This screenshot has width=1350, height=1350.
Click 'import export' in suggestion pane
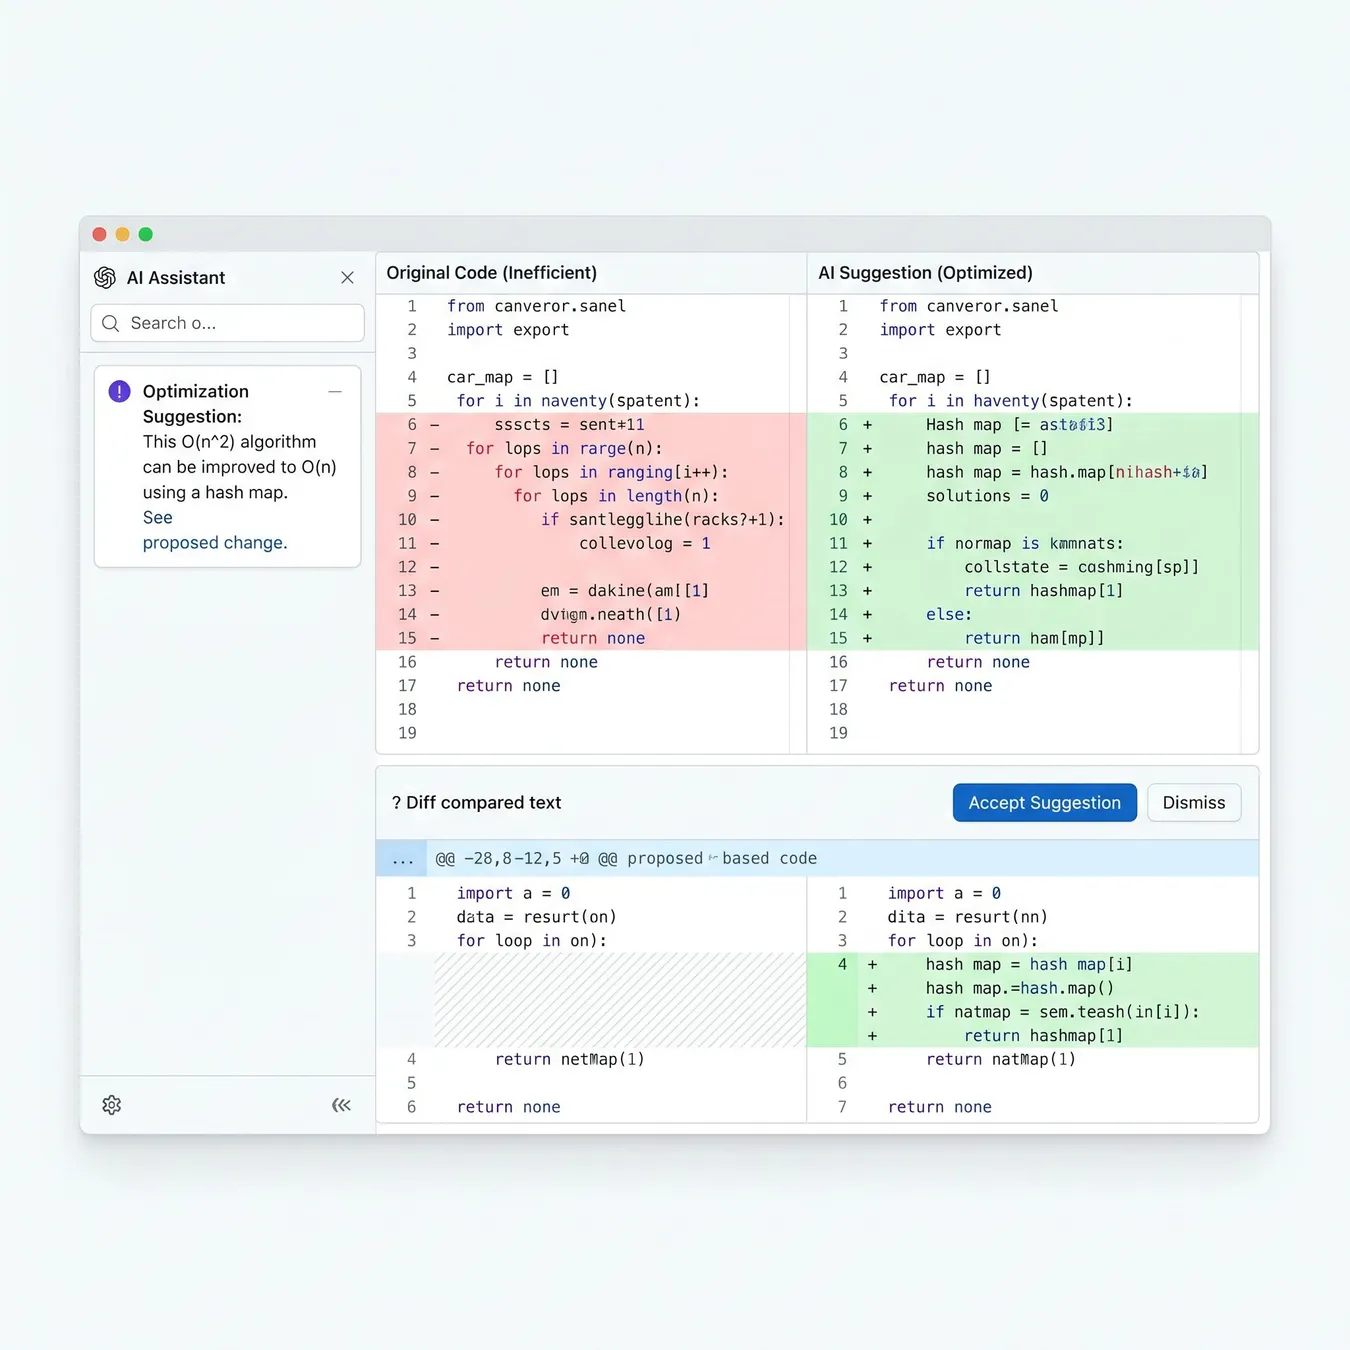(x=940, y=330)
